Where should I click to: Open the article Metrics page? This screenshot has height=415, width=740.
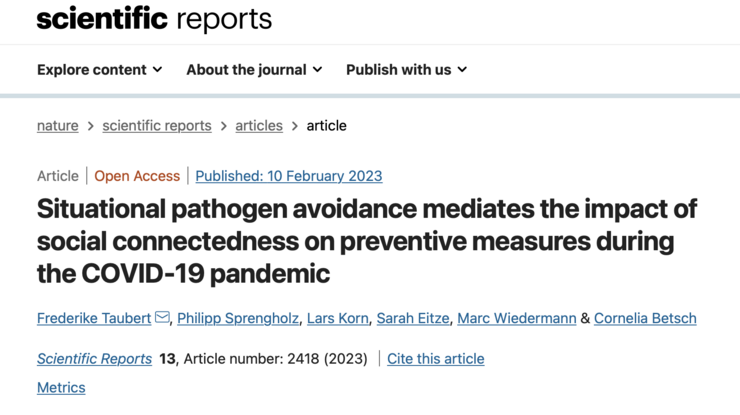tap(61, 388)
